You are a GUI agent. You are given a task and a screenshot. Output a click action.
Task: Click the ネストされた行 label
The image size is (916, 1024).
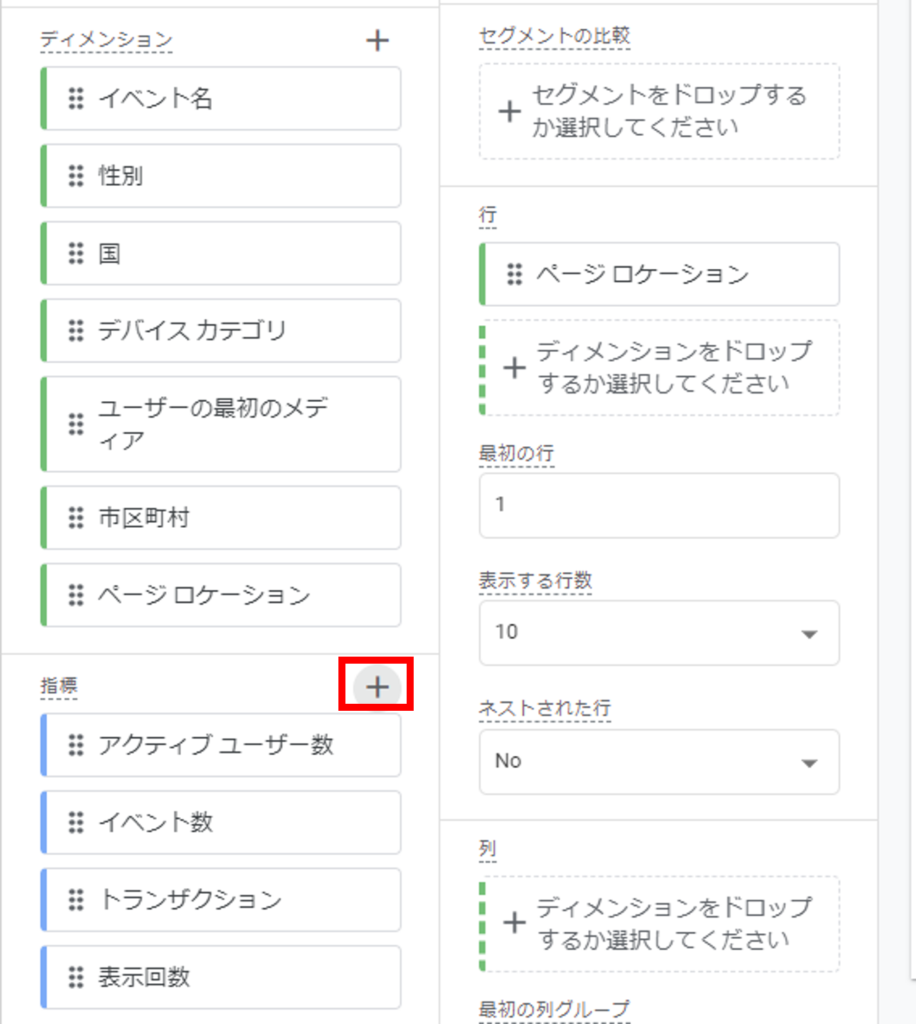pos(545,708)
